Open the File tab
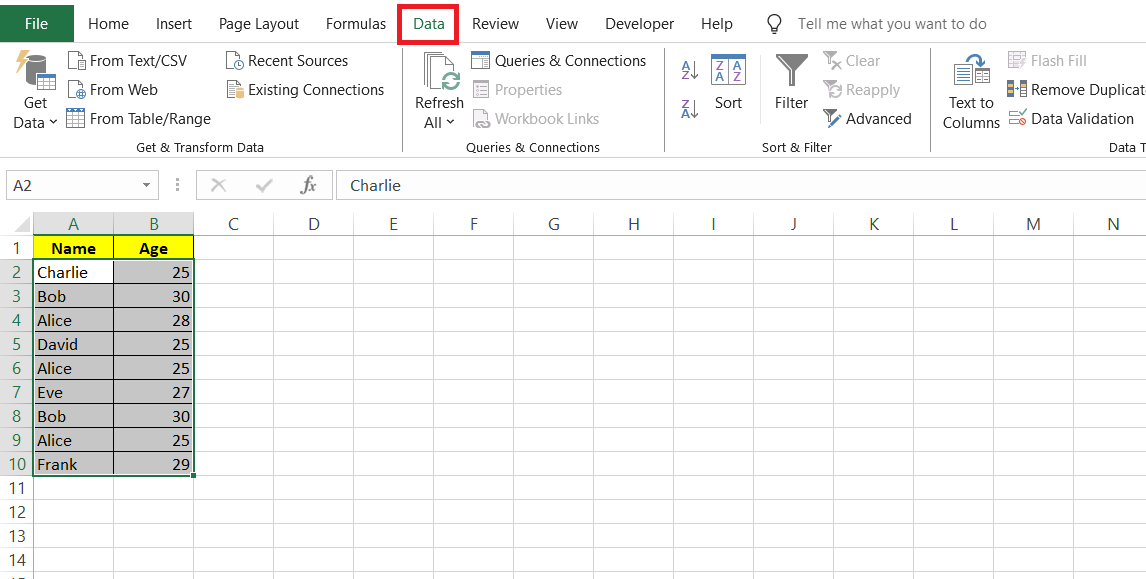Image resolution: width=1146 pixels, height=579 pixels. tap(37, 23)
